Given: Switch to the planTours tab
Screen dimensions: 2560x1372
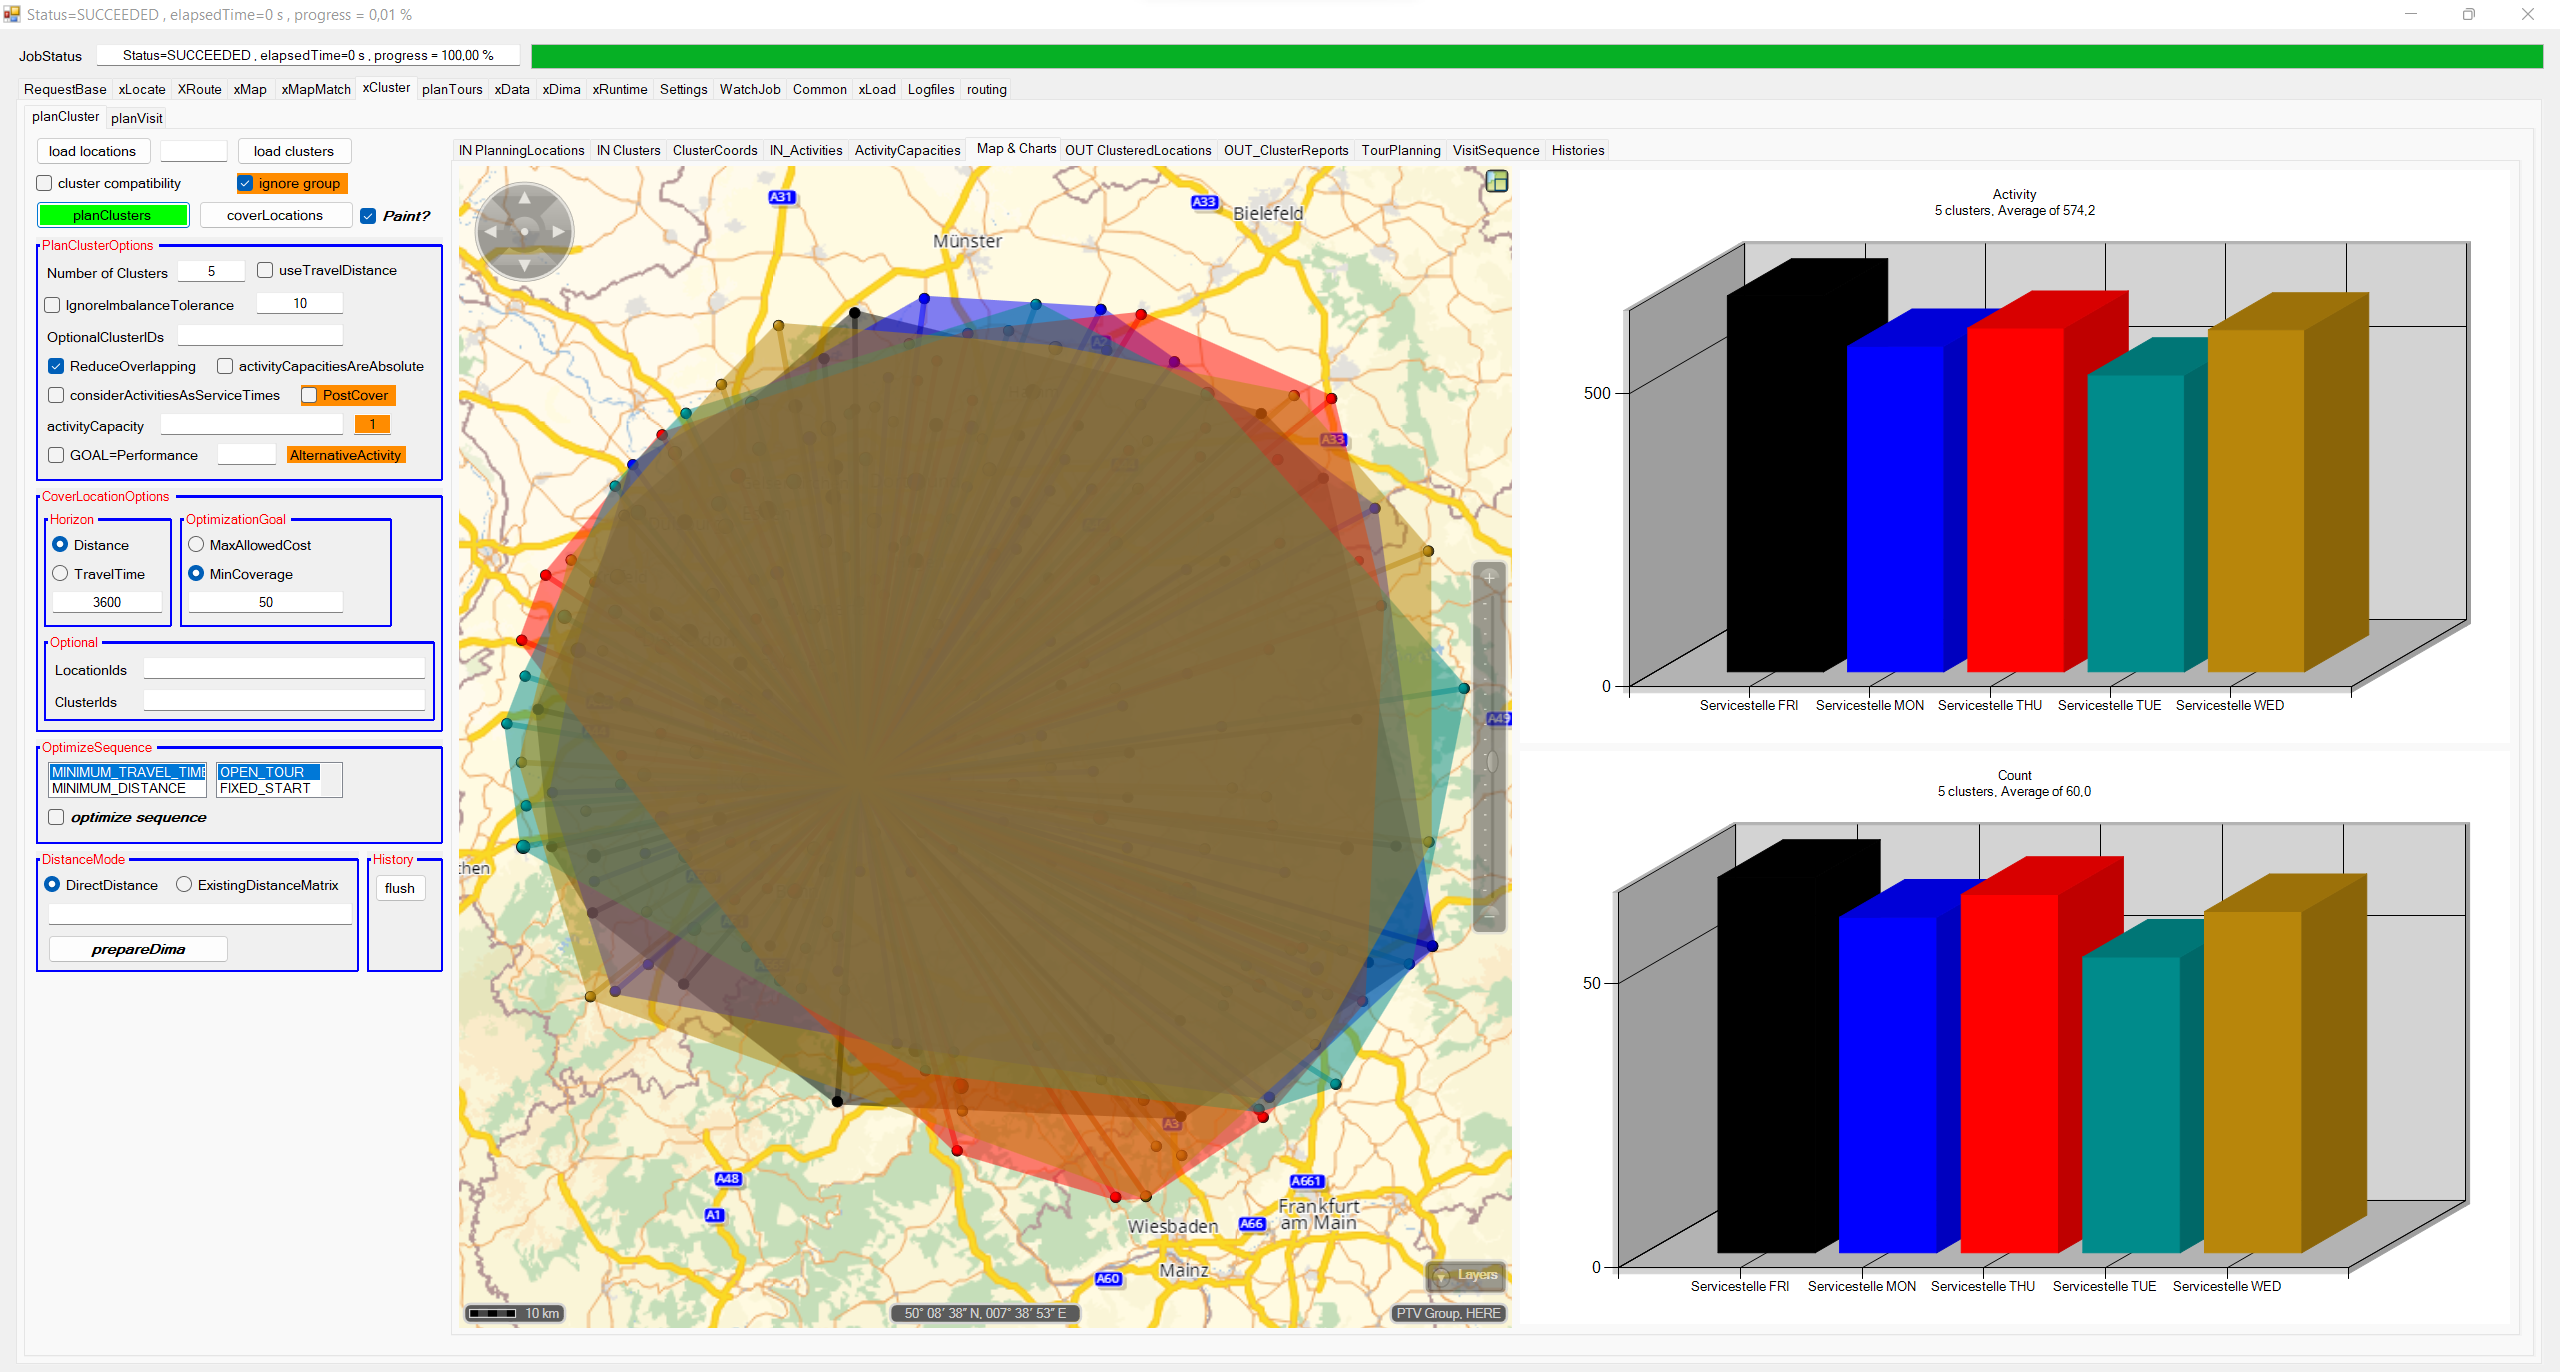Looking at the screenshot, I should (452, 90).
